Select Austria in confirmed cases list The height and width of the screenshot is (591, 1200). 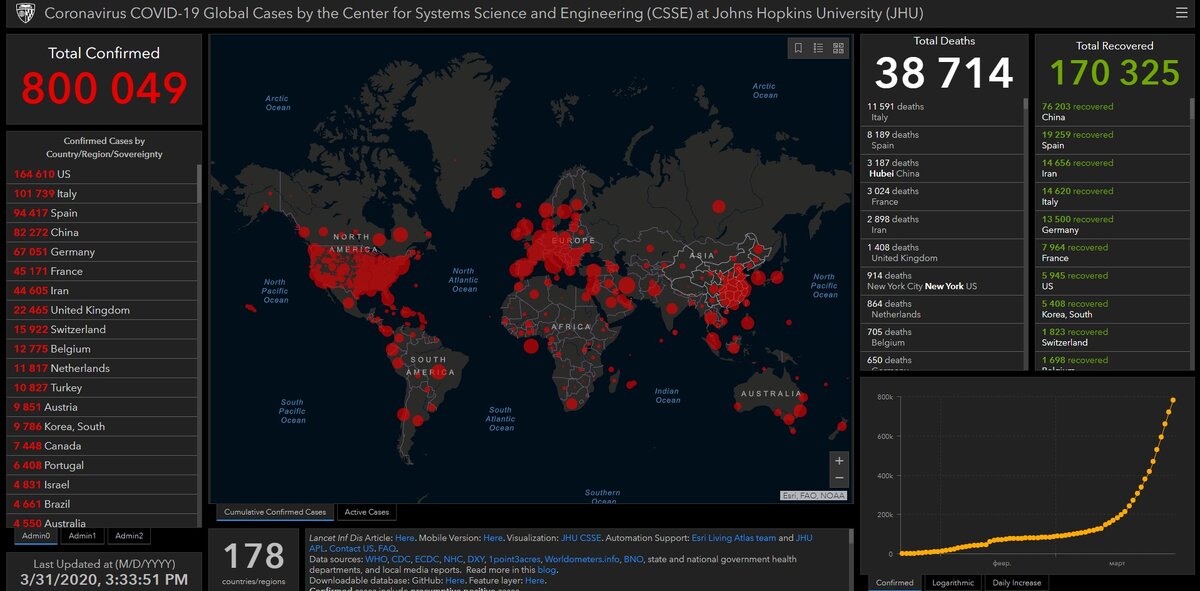click(x=102, y=407)
